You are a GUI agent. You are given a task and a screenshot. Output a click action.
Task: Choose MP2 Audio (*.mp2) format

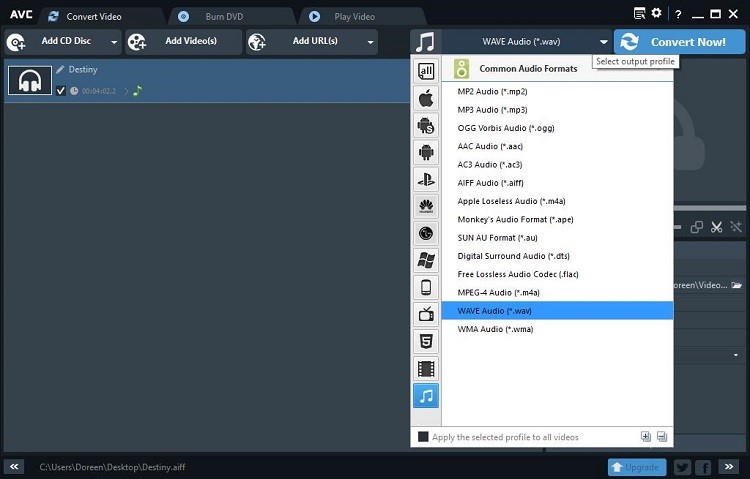[x=557, y=91]
